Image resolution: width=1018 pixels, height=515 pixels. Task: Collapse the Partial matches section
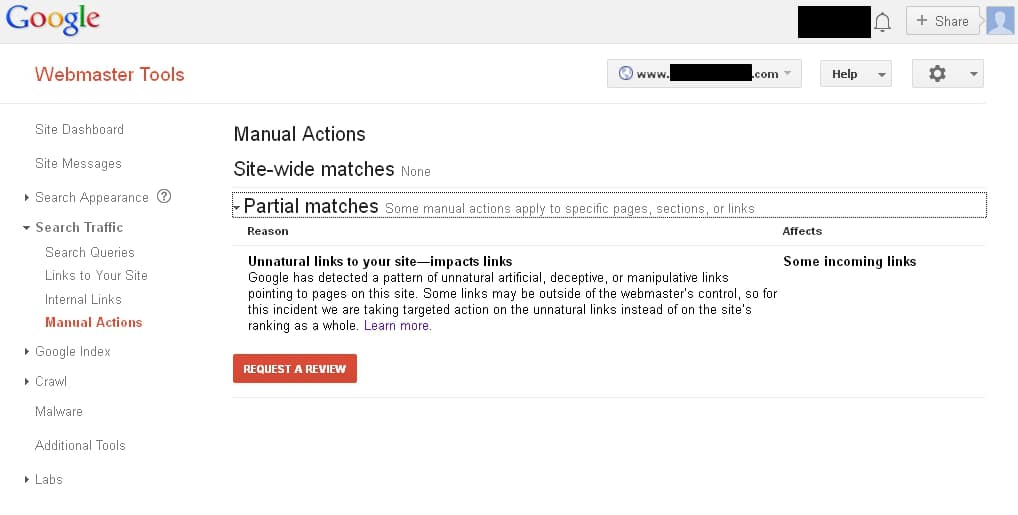(237, 208)
